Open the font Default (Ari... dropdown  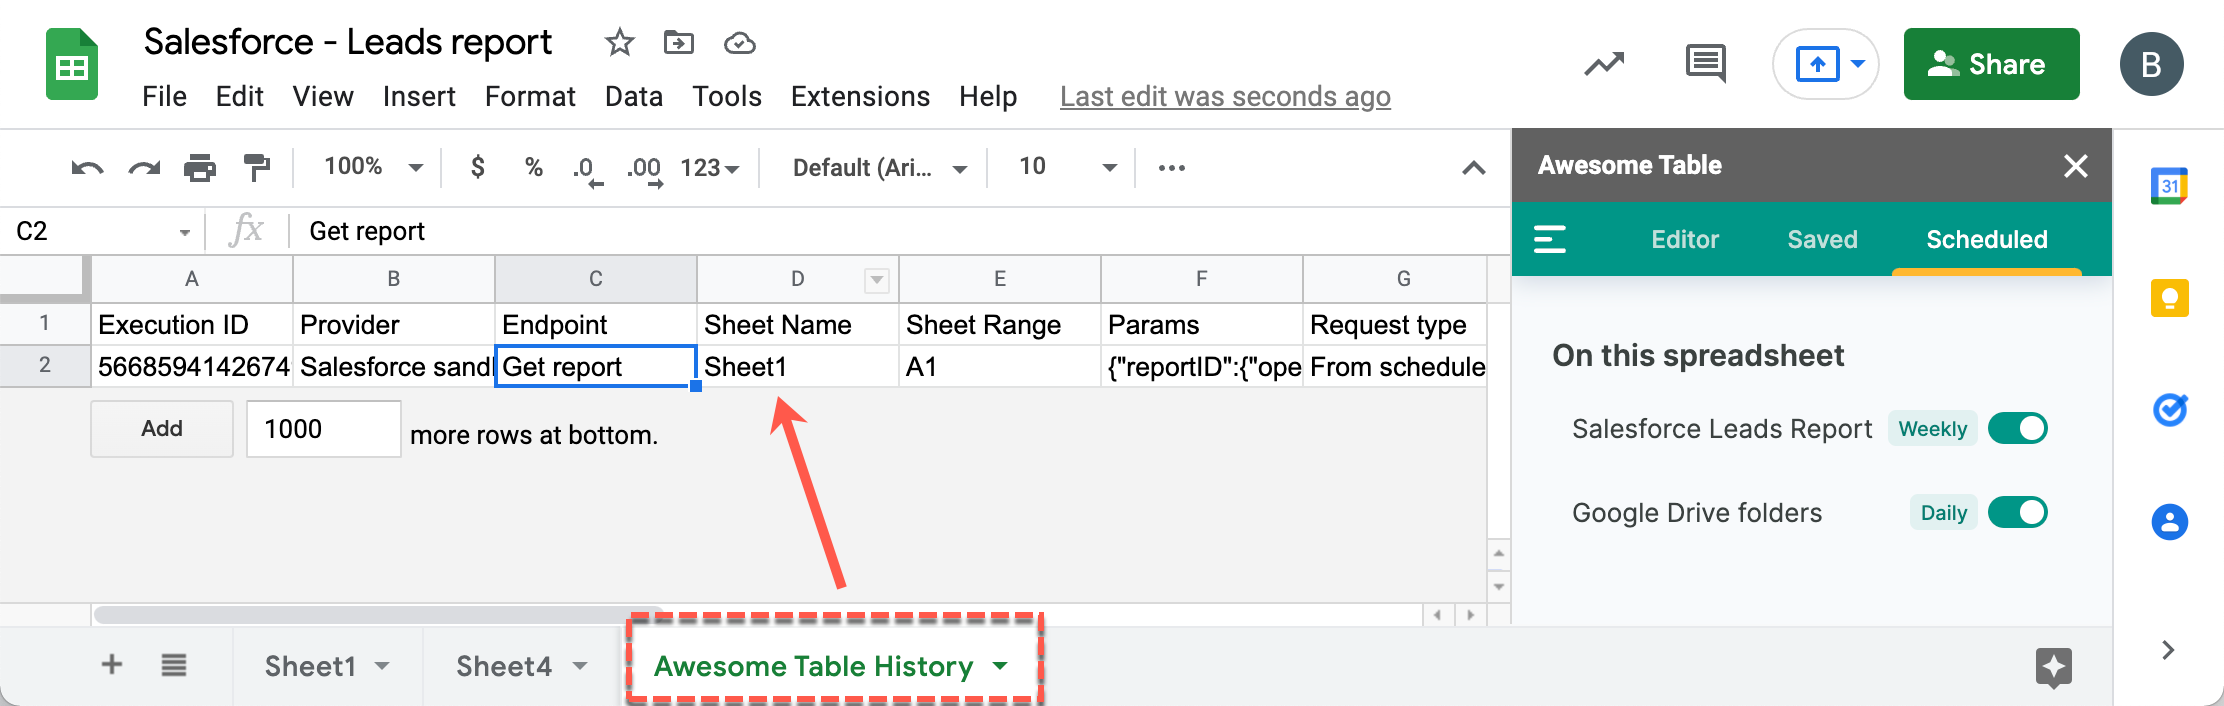(879, 168)
